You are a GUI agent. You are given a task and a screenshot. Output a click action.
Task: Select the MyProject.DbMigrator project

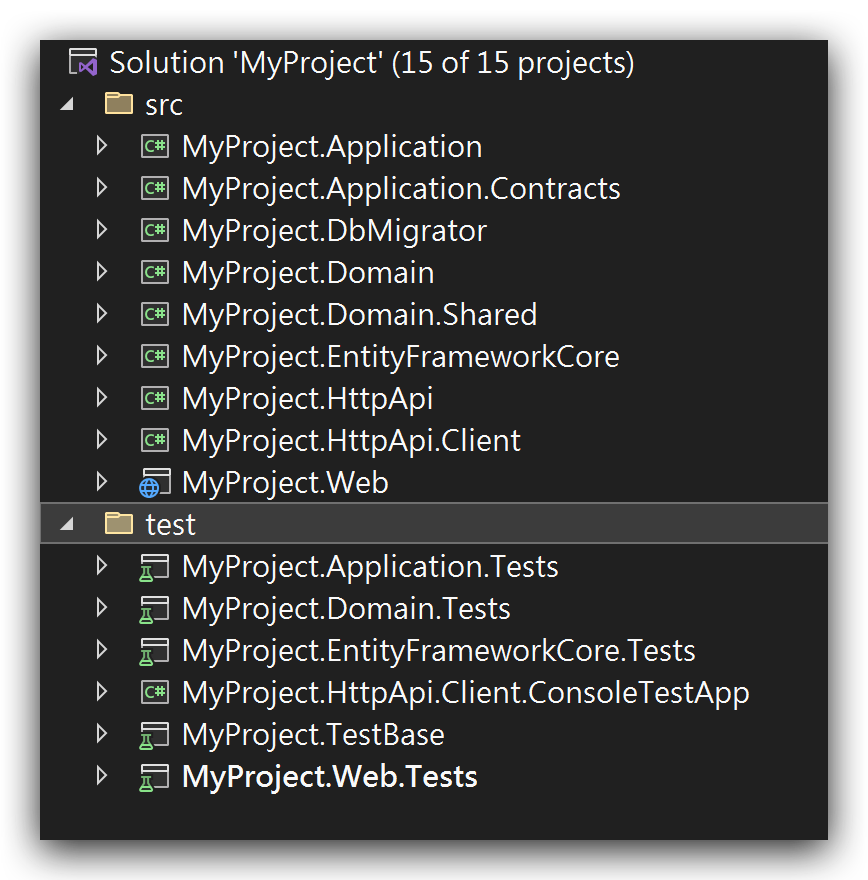[x=334, y=230]
